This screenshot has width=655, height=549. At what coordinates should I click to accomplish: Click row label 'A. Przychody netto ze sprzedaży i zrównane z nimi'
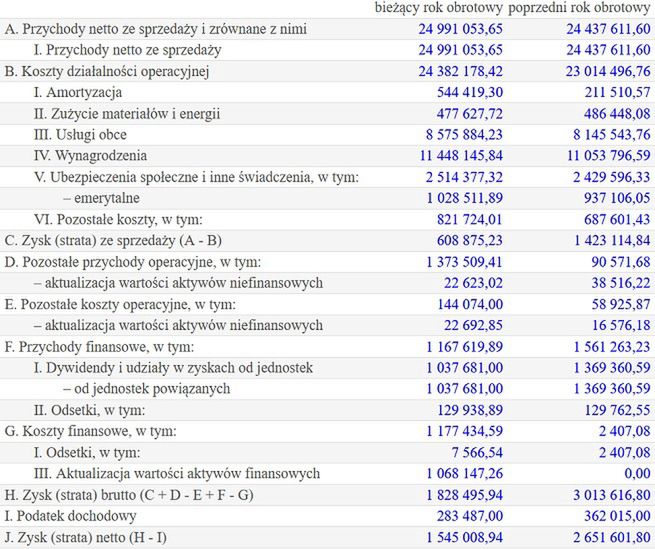point(155,29)
